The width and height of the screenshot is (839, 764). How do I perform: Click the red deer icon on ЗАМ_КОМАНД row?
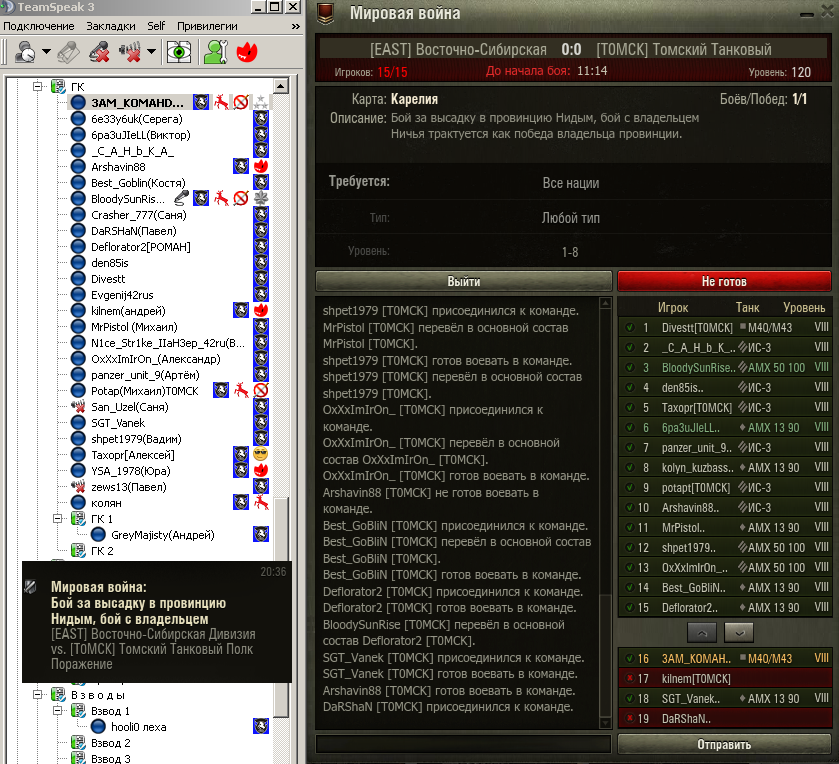(x=221, y=102)
